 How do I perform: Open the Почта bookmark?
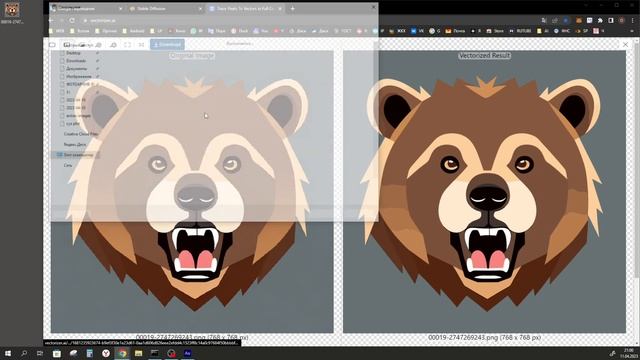coord(455,31)
